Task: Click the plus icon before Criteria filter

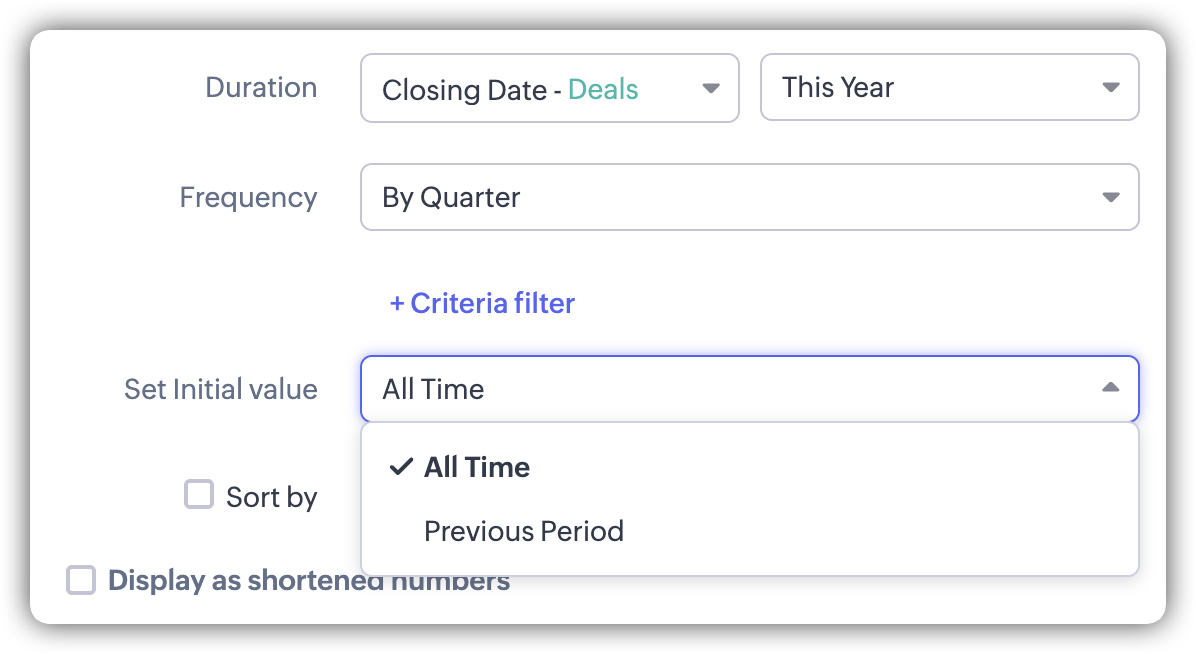Action: [x=397, y=303]
